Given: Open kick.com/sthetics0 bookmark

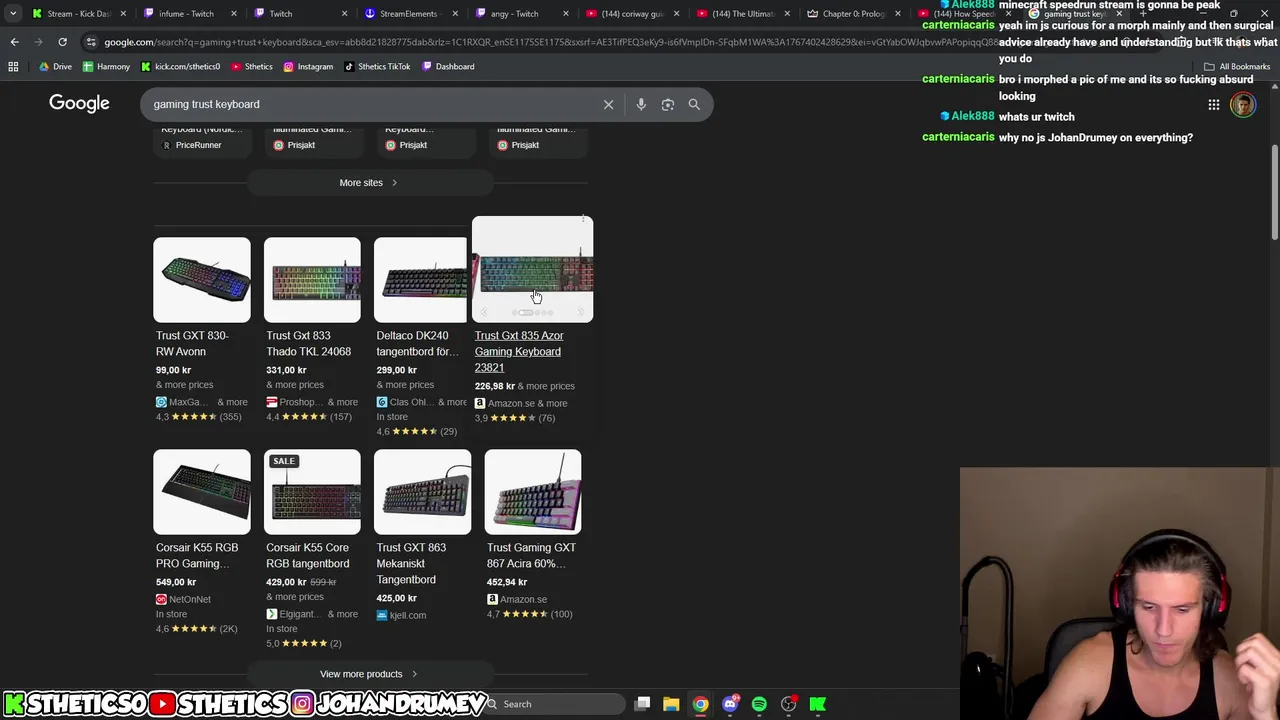Looking at the screenshot, I should (180, 66).
